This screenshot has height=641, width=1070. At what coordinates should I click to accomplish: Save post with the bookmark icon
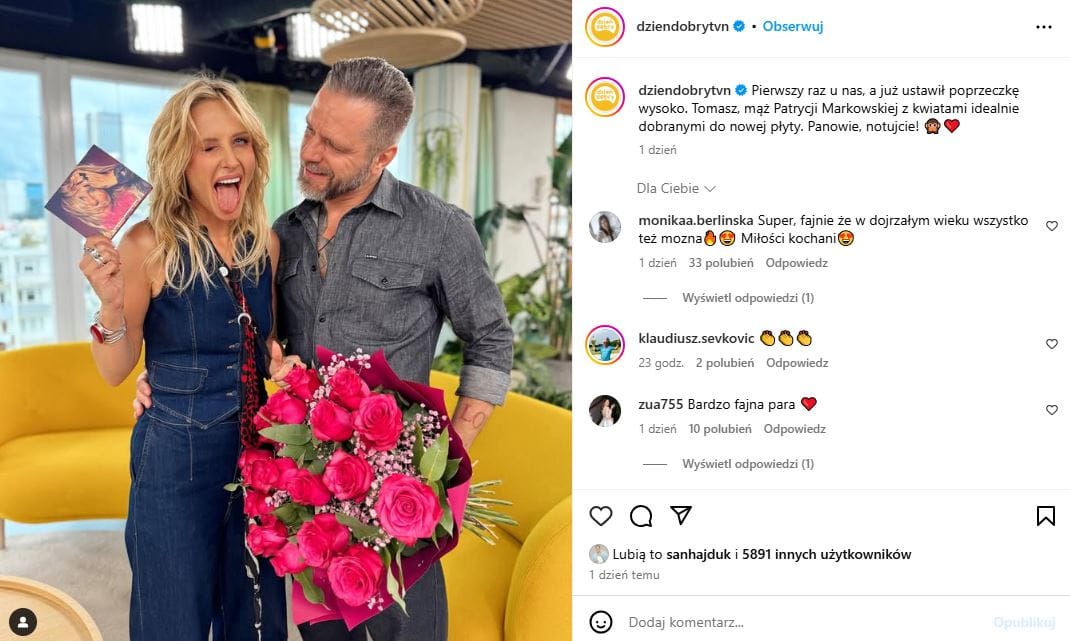(1045, 516)
